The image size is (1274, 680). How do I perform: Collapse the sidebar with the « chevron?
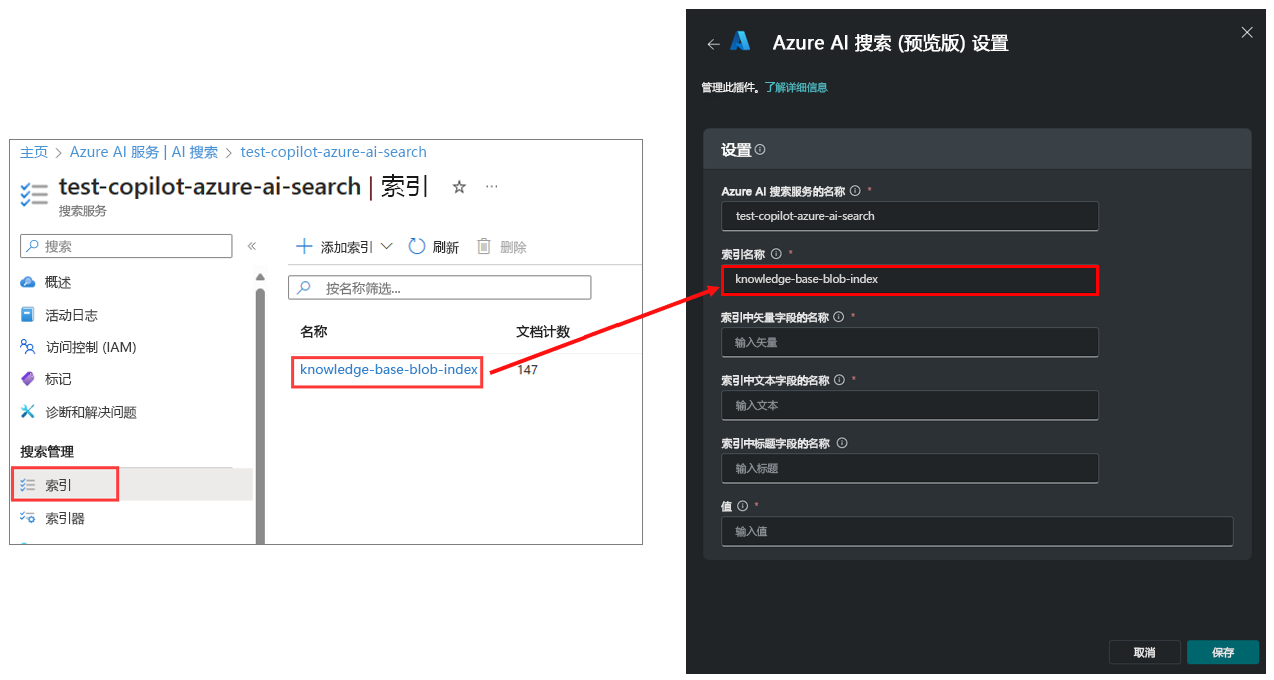point(252,245)
